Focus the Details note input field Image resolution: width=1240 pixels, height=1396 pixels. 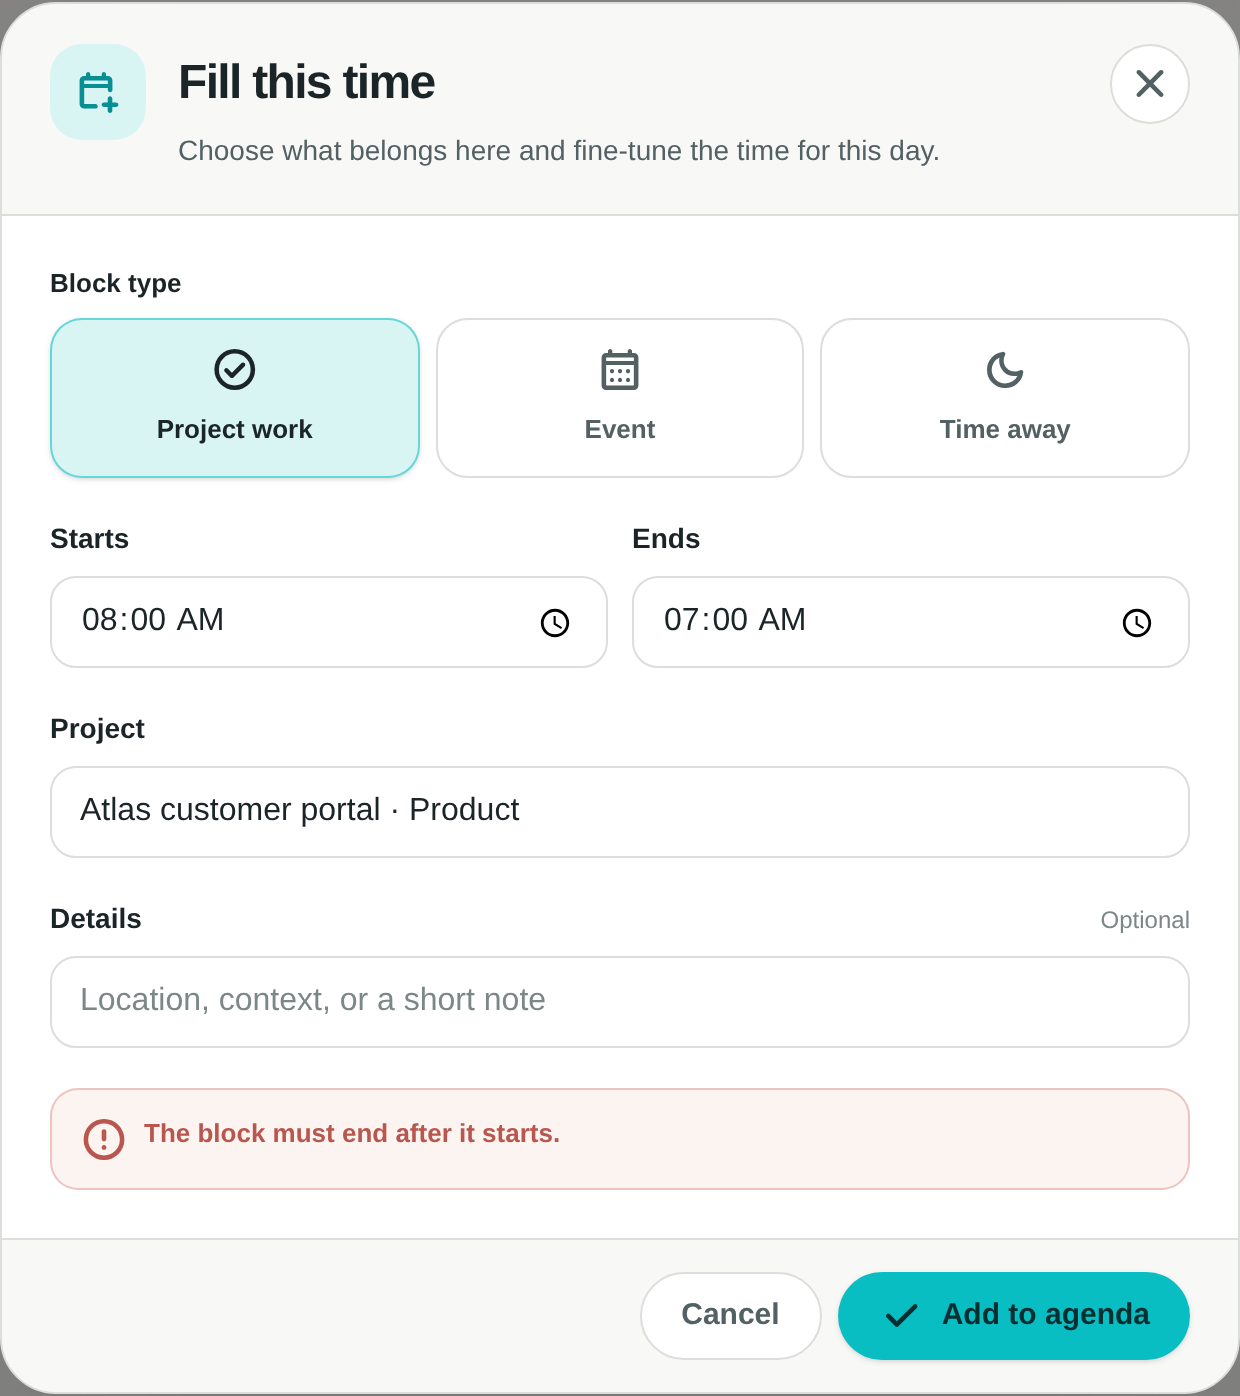point(620,1002)
